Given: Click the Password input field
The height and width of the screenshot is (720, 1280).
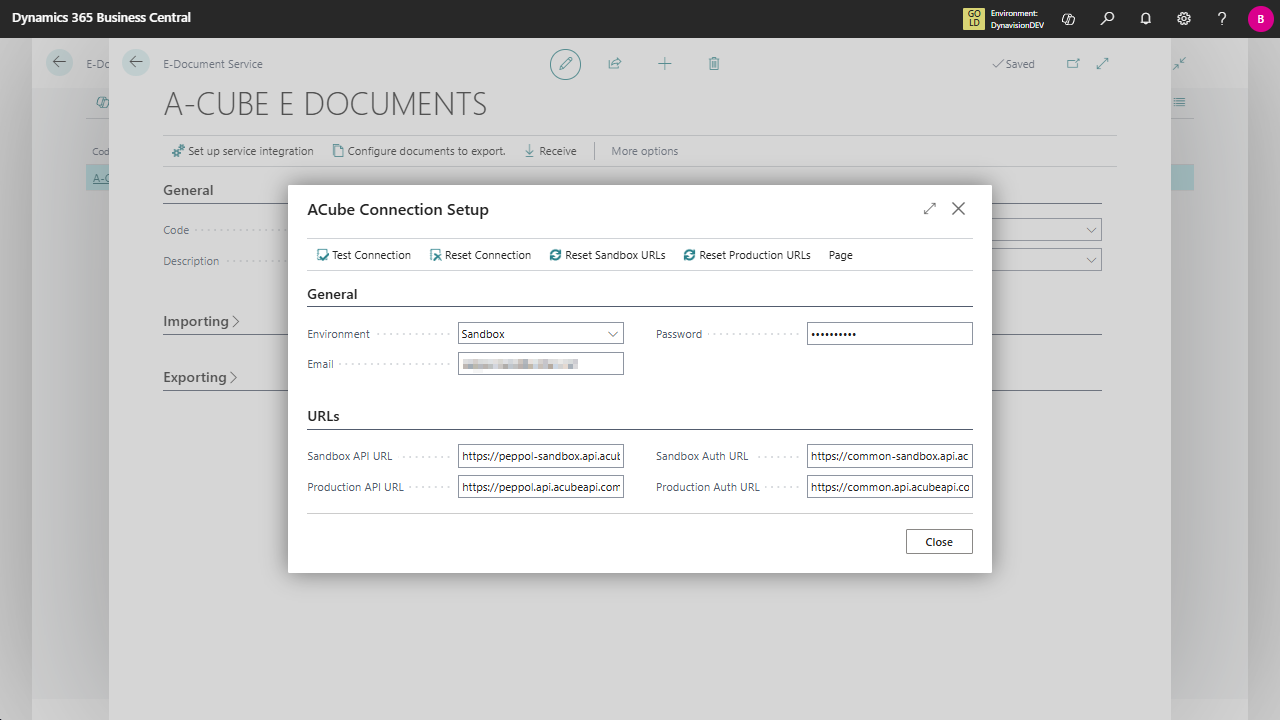Looking at the screenshot, I should click(890, 334).
